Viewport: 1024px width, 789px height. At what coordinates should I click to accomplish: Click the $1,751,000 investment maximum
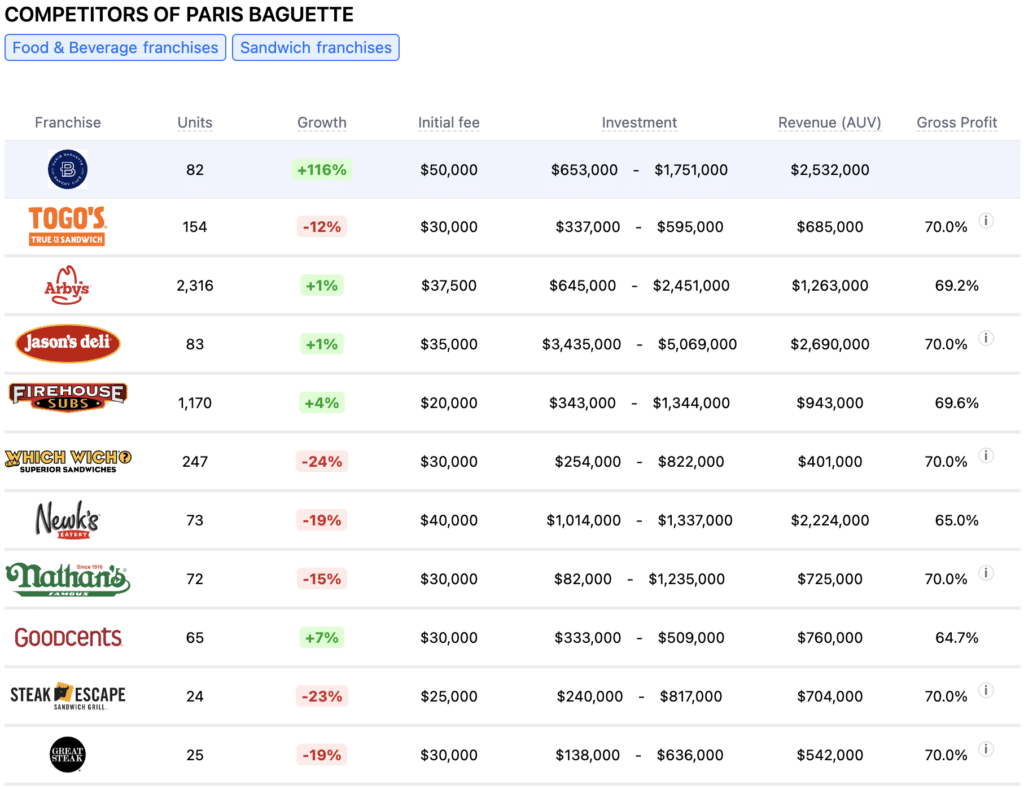click(x=691, y=170)
